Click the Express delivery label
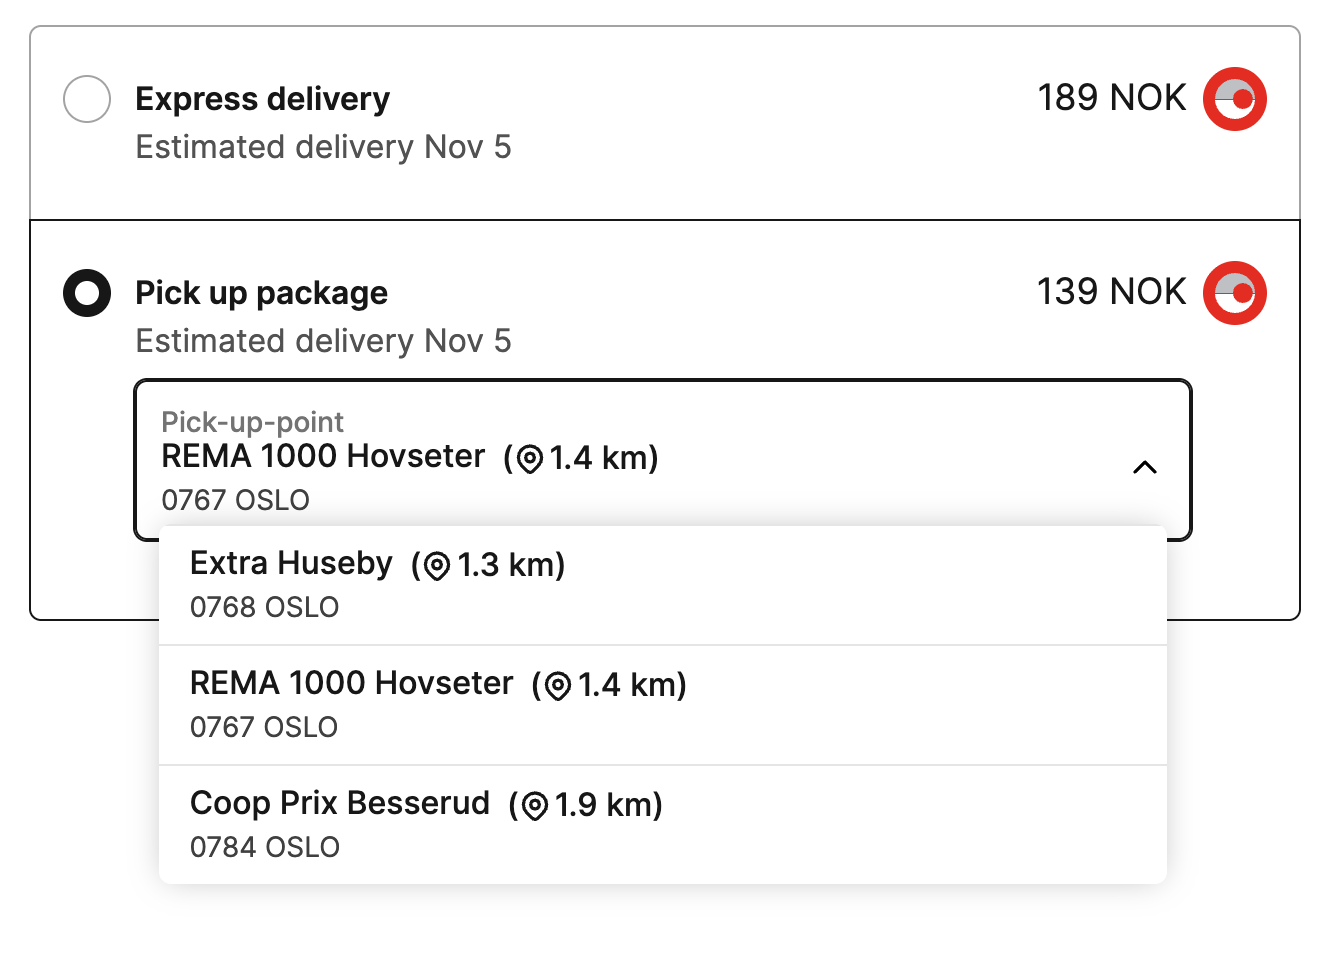1344x964 pixels. pos(263,99)
